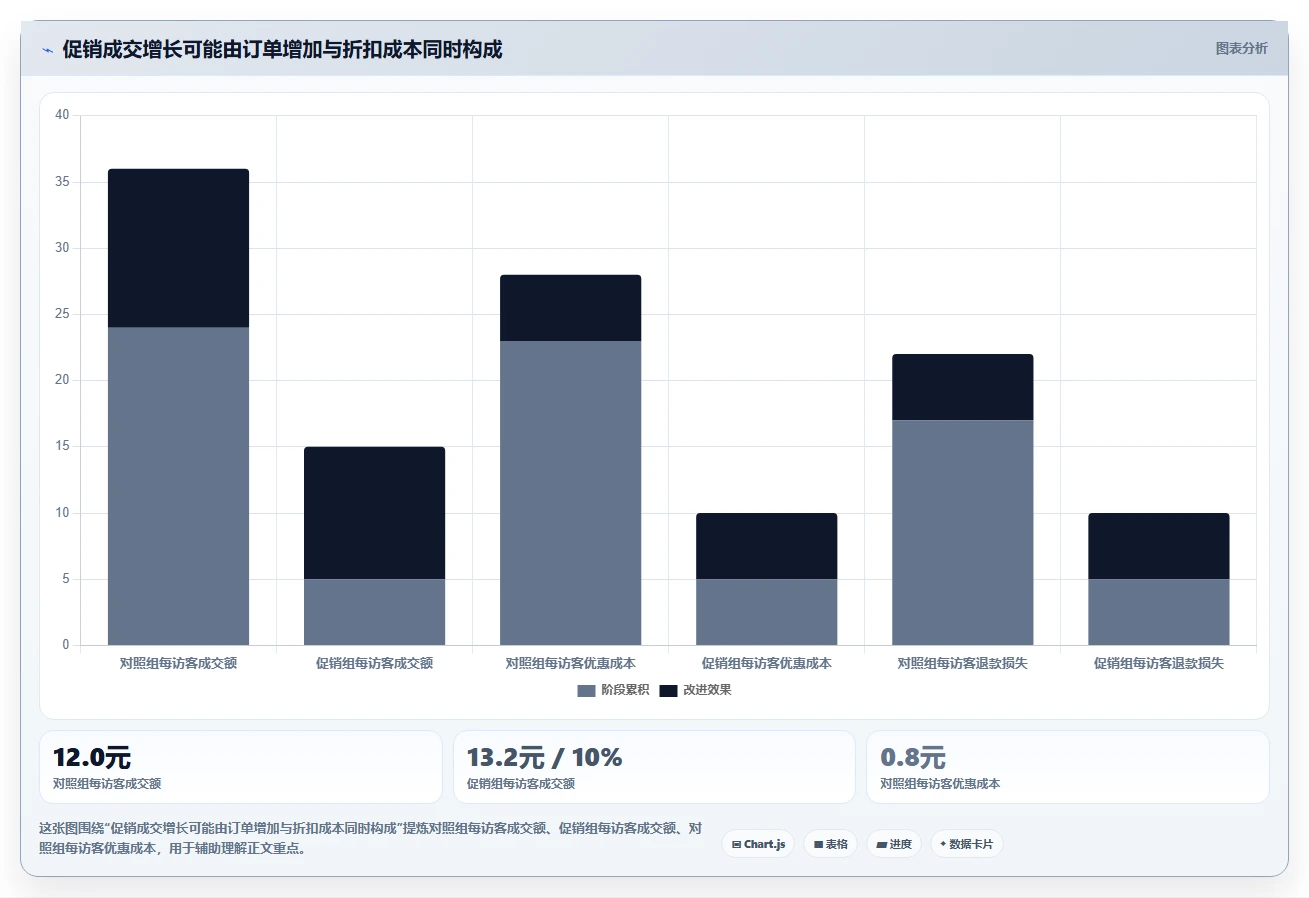The image size is (1309, 898).
Task: Click the dark segment of 促销组每访客成交额 bar
Action: 374,513
